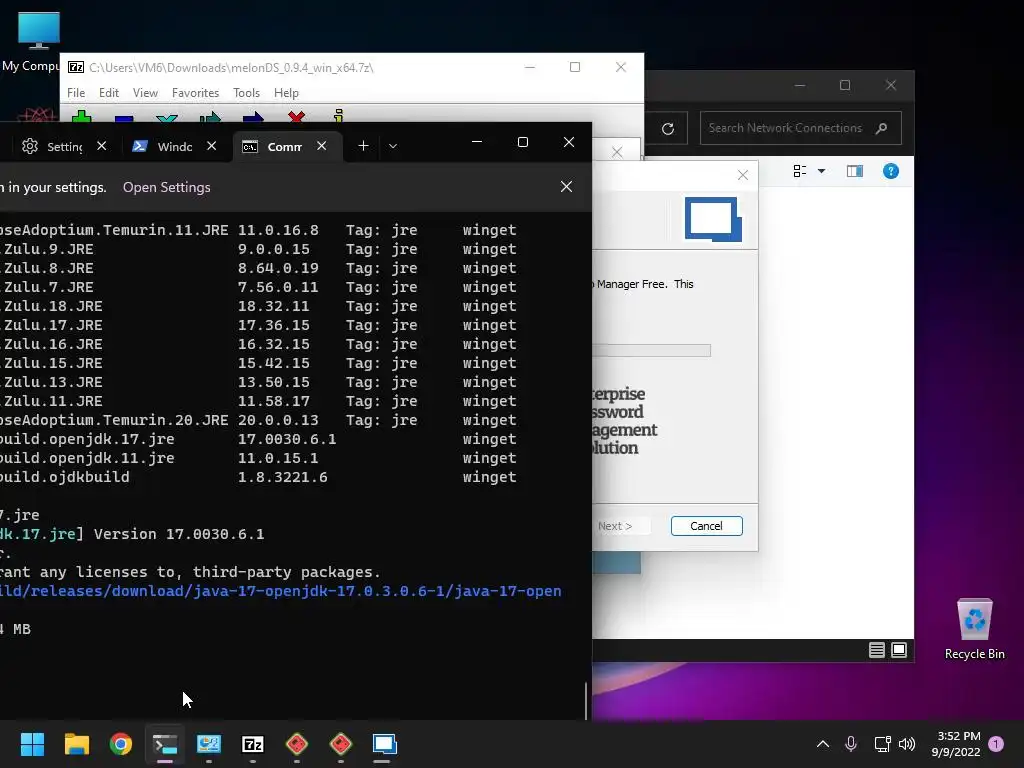The width and height of the screenshot is (1024, 768).
Task: Open the 7-Zip Tools menu
Action: coord(246,93)
